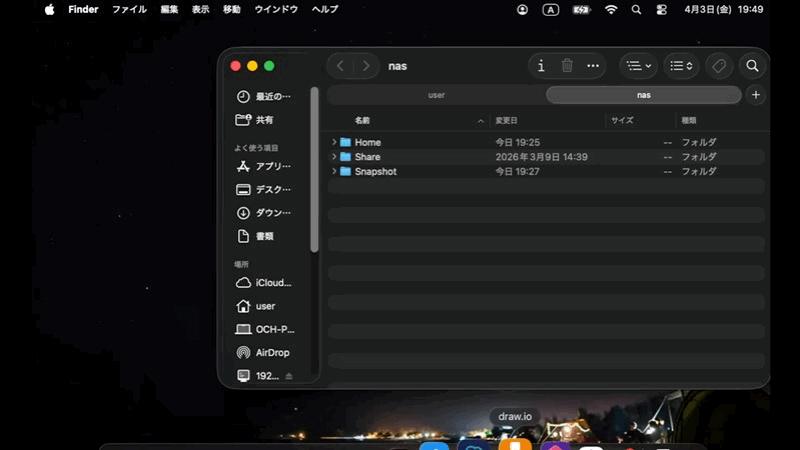This screenshot has width=800, height=450.
Task: Expand the Home folder disclosure chevron
Action: click(x=334, y=142)
